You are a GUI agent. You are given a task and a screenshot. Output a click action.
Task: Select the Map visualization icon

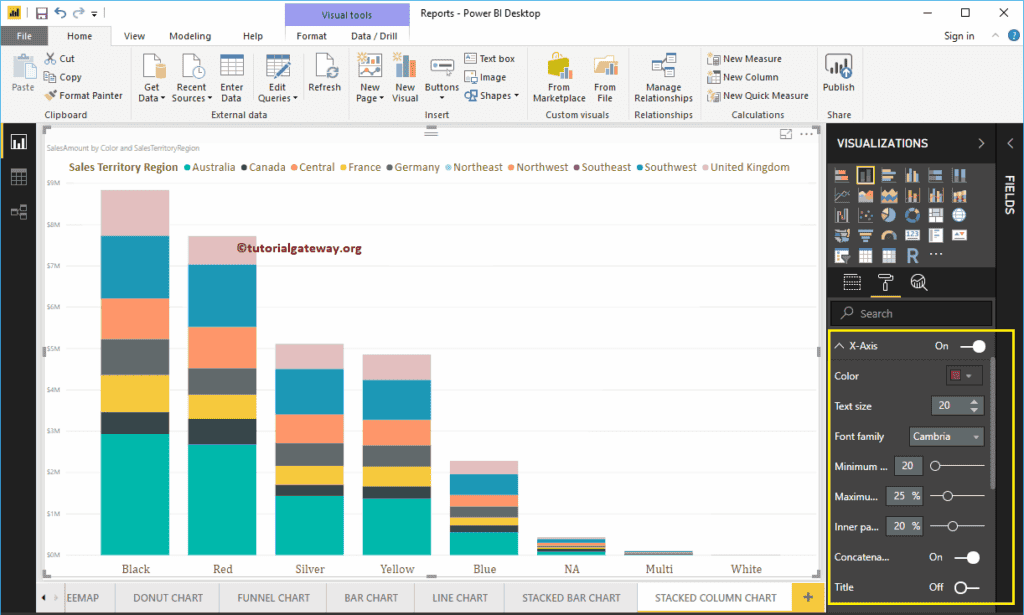point(959,215)
